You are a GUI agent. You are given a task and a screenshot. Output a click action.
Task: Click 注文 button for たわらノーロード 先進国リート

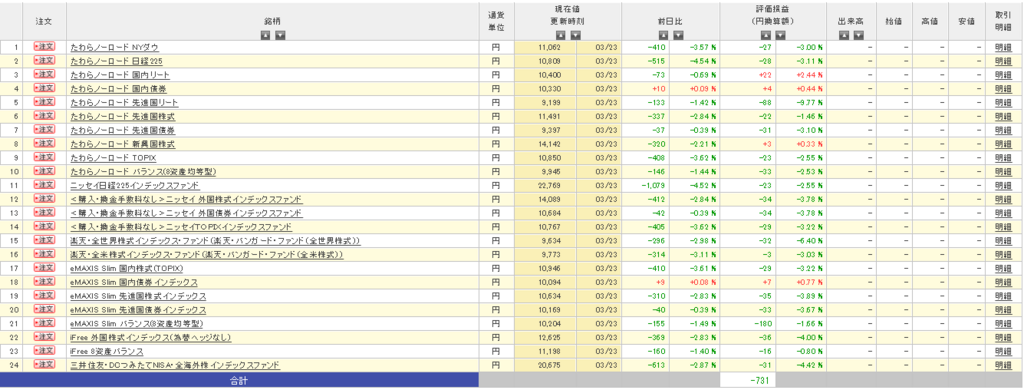click(44, 103)
